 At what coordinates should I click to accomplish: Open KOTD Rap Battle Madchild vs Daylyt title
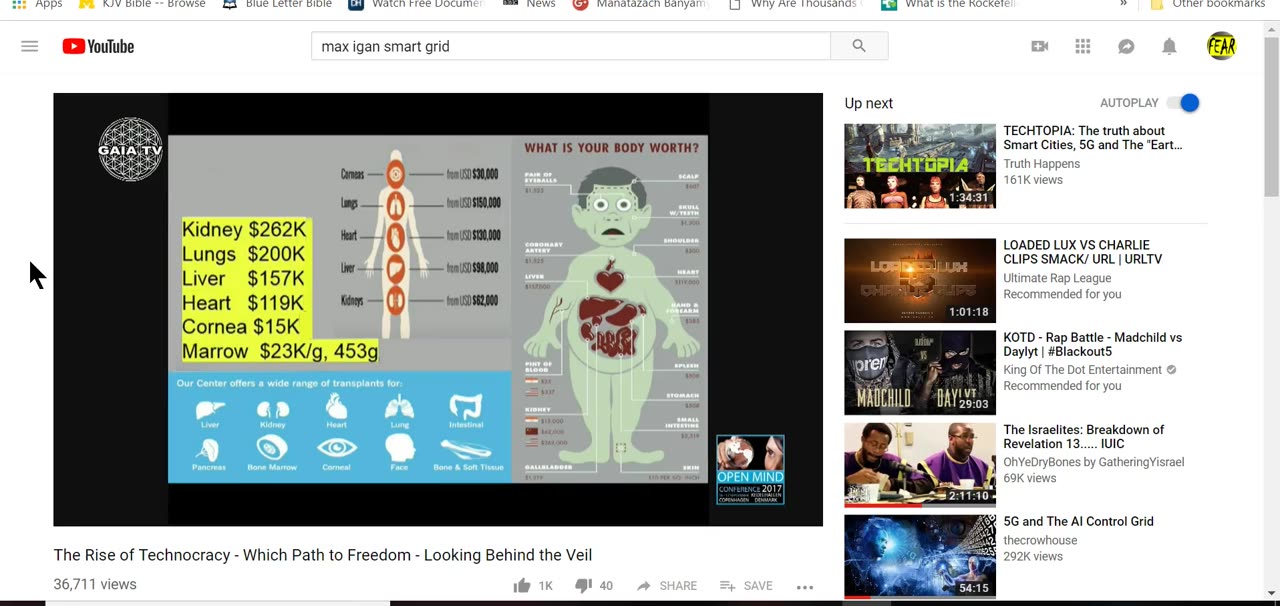[x=1093, y=345]
